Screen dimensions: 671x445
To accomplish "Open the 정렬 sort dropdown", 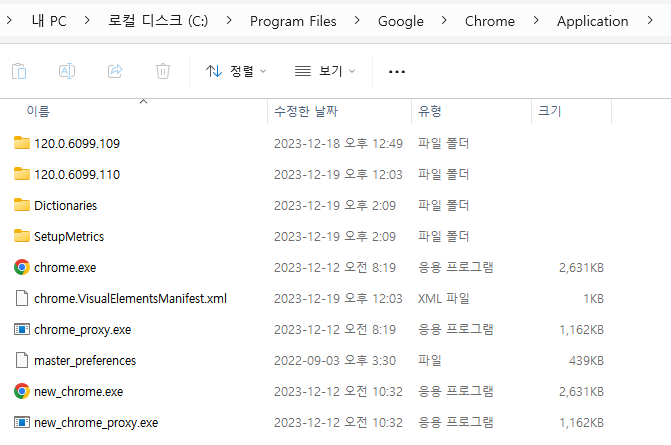I will [236, 71].
